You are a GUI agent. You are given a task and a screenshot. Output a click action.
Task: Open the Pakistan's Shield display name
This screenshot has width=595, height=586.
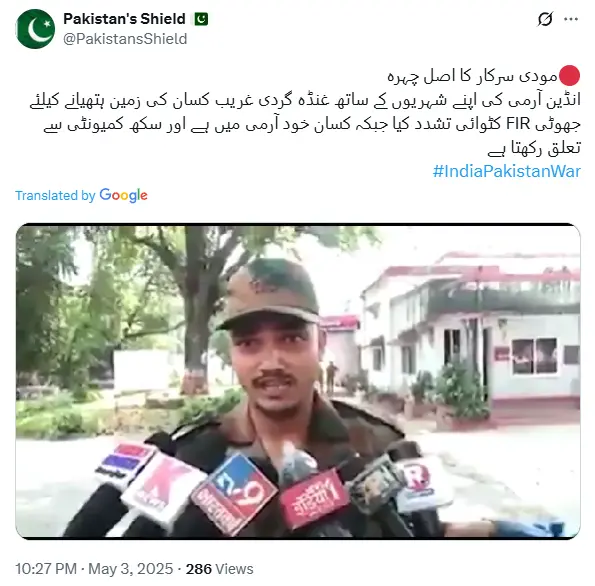(124, 19)
